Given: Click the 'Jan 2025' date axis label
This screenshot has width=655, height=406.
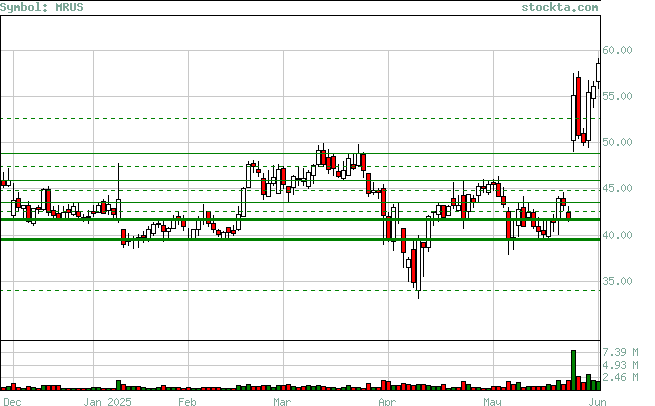Looking at the screenshot, I should (x=107, y=402).
